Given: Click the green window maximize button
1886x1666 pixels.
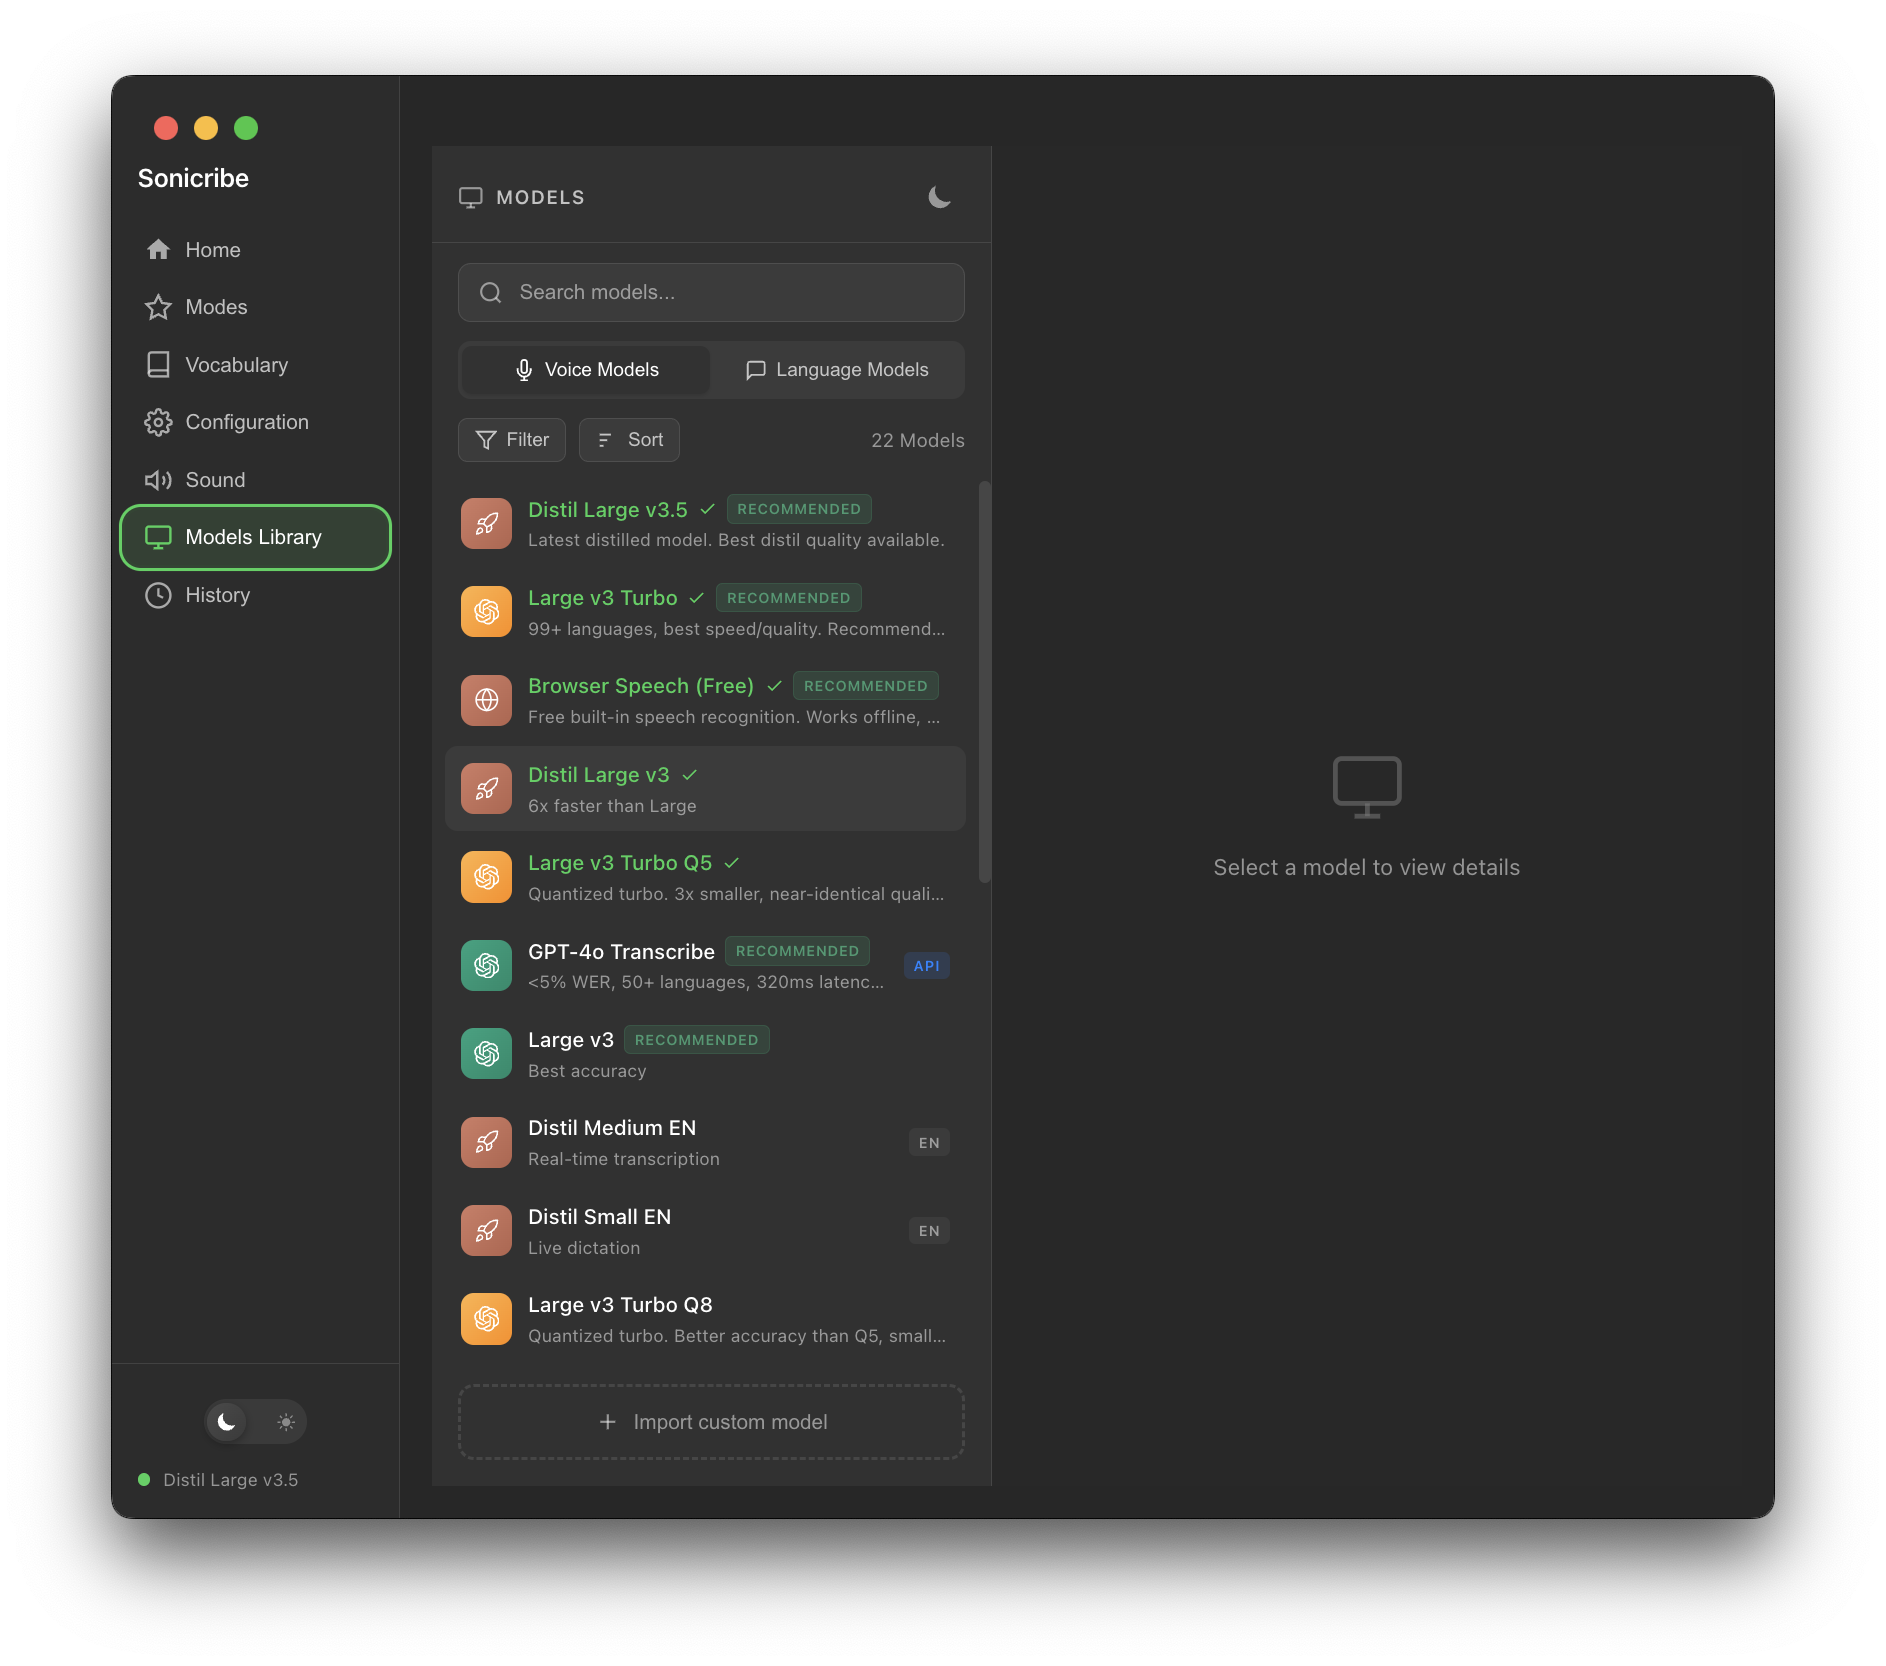Looking at the screenshot, I should click(246, 128).
